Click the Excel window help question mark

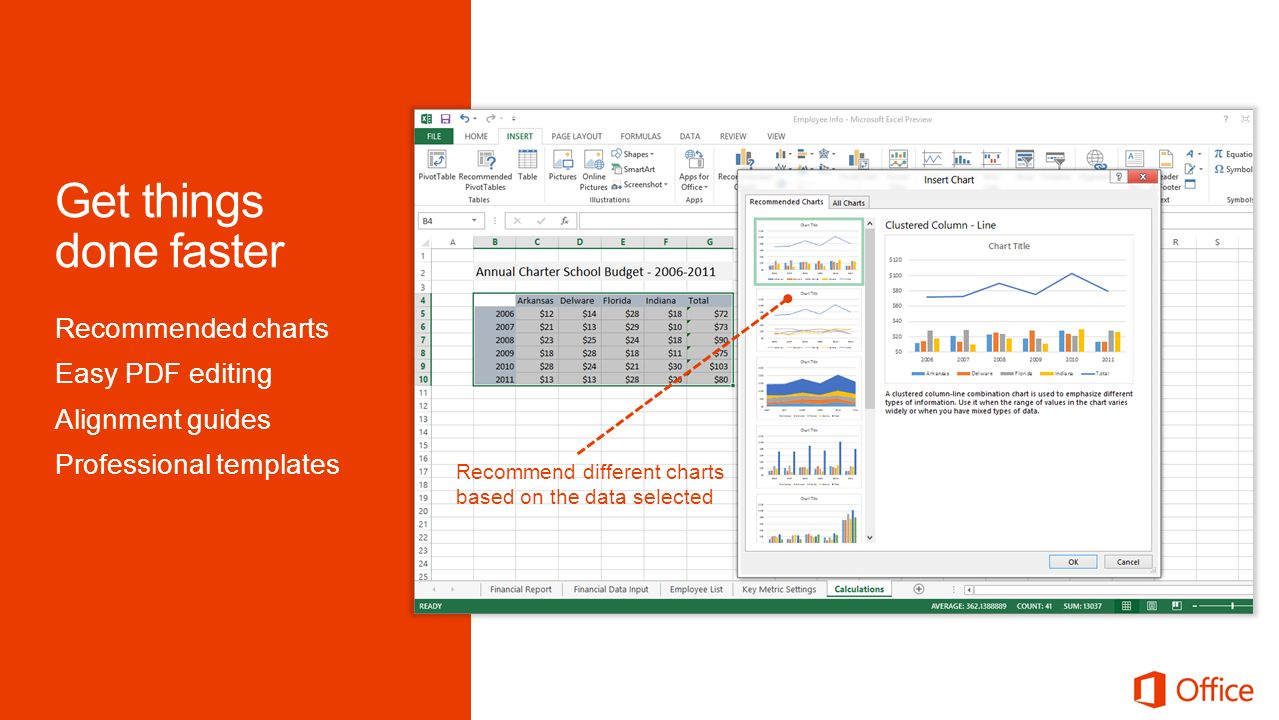click(1225, 119)
